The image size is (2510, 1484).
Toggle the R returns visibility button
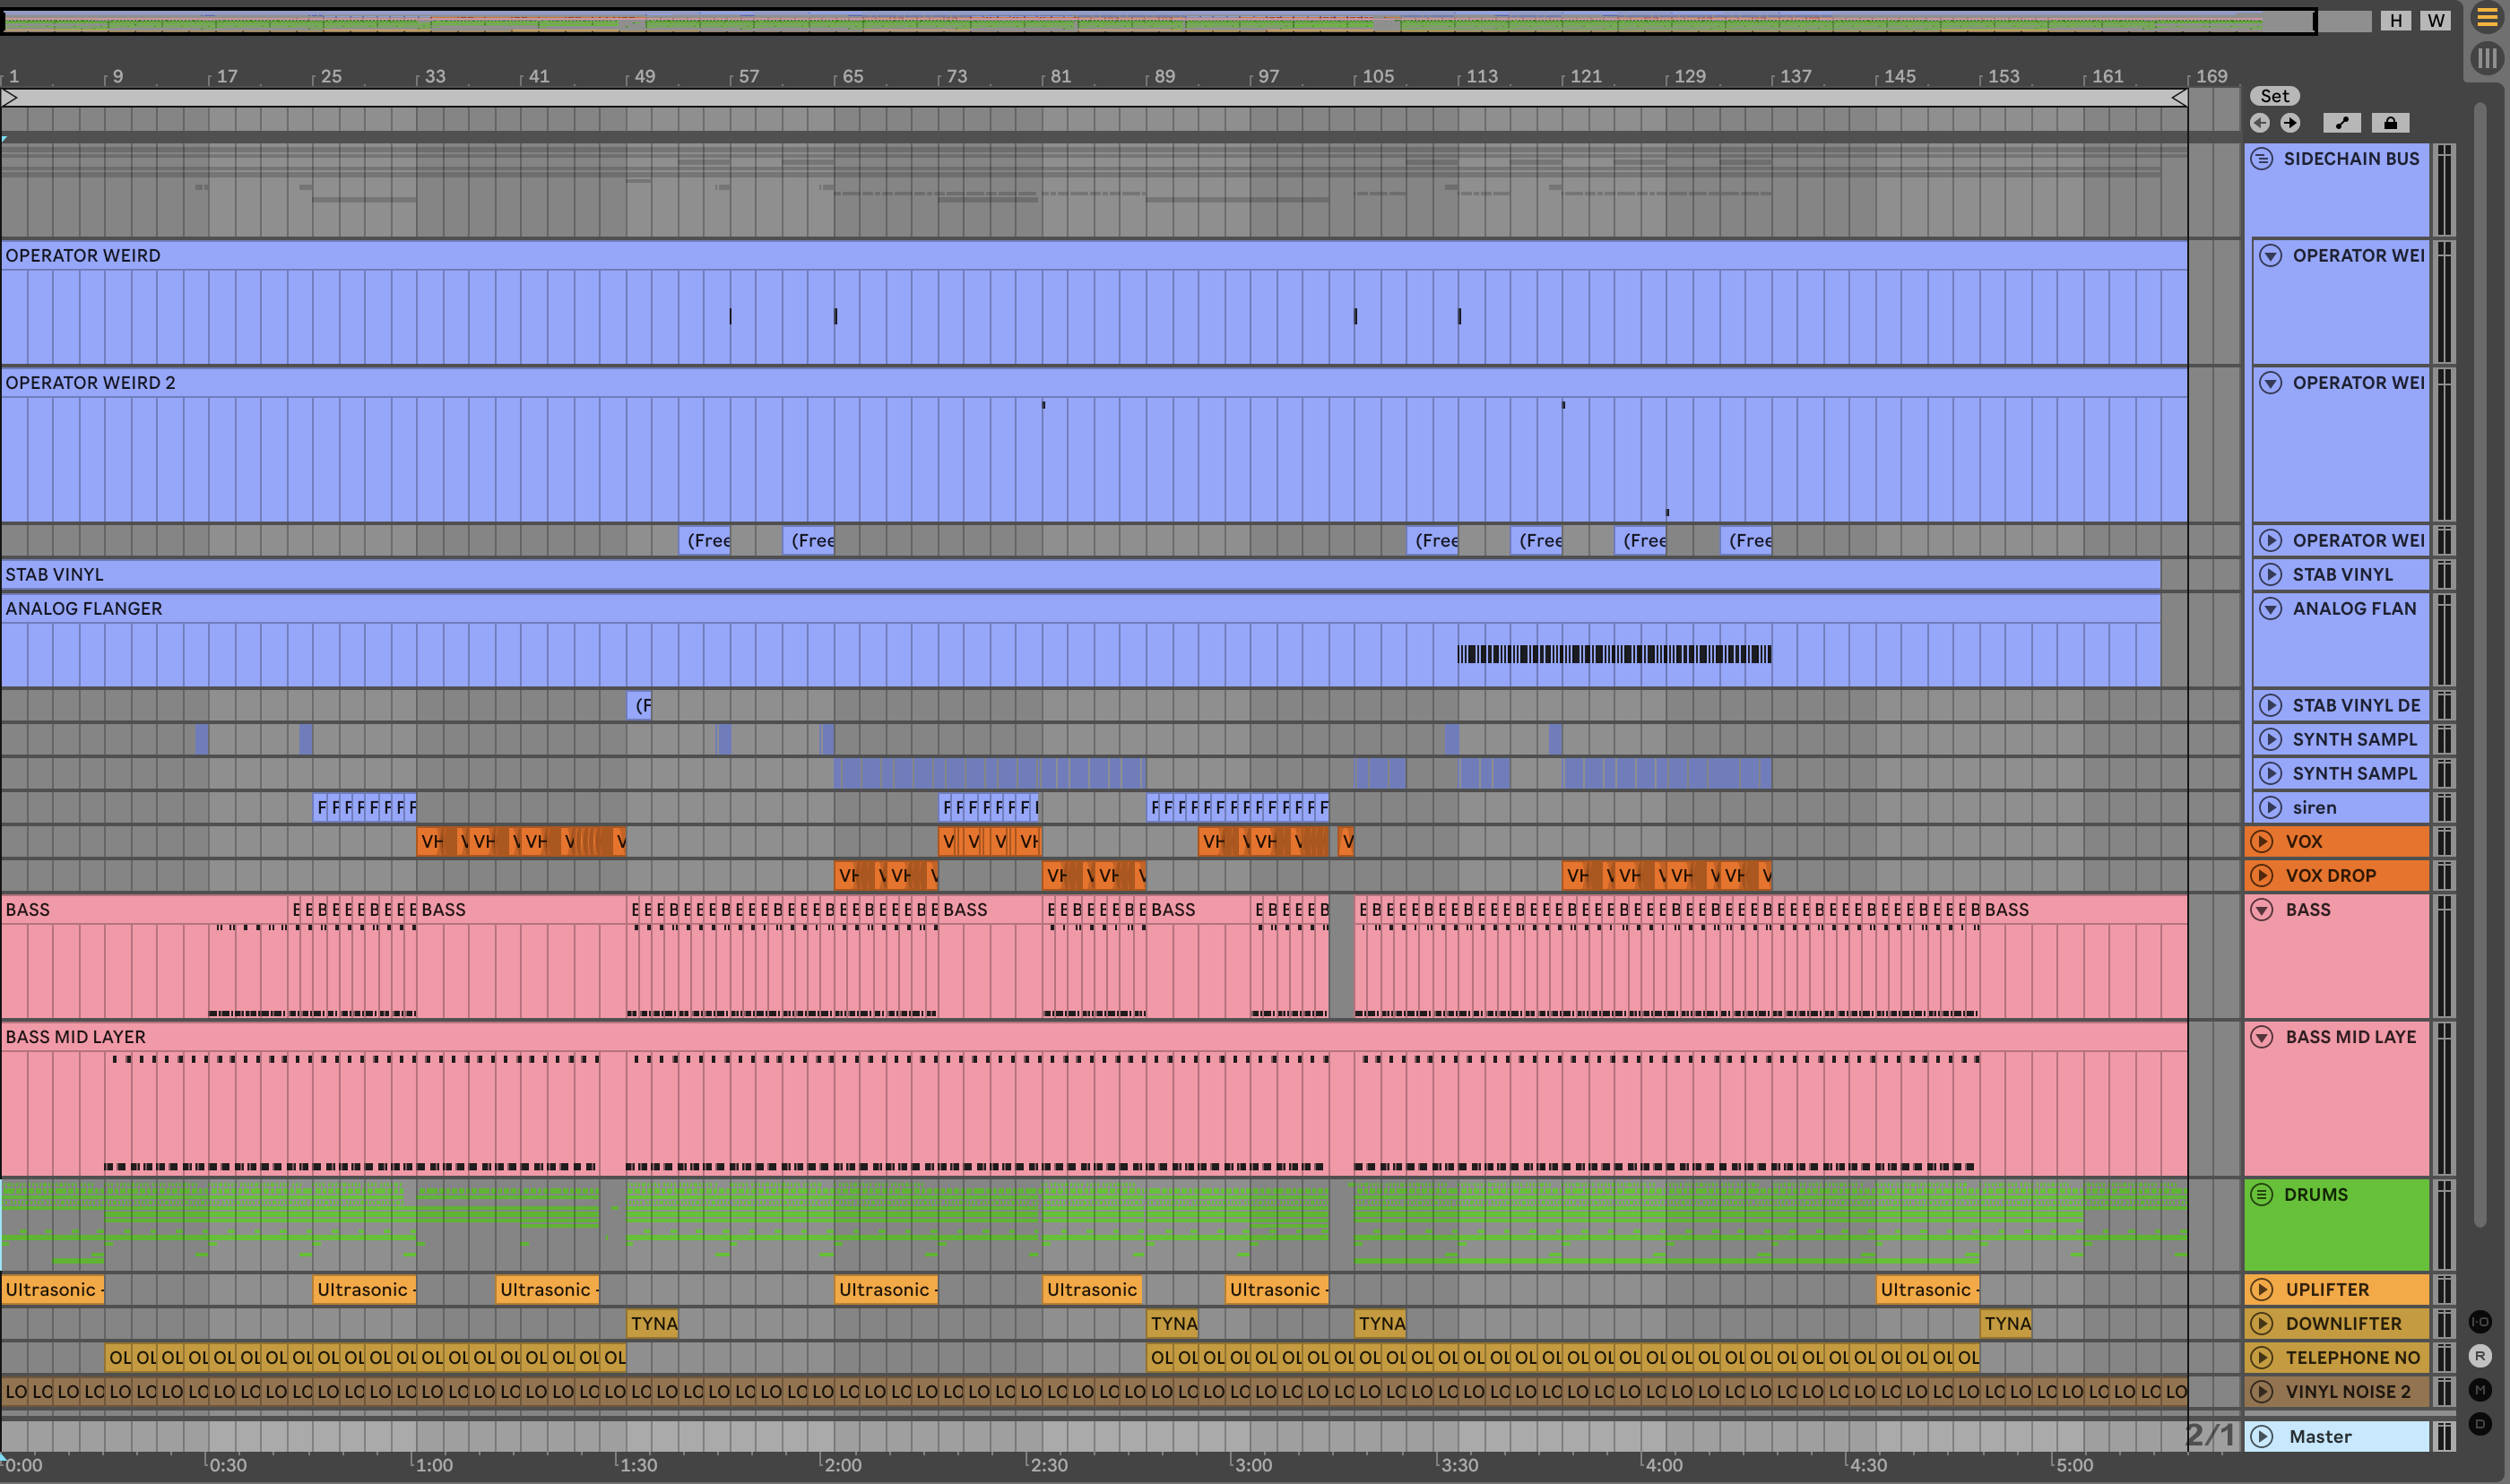pos(2480,1356)
